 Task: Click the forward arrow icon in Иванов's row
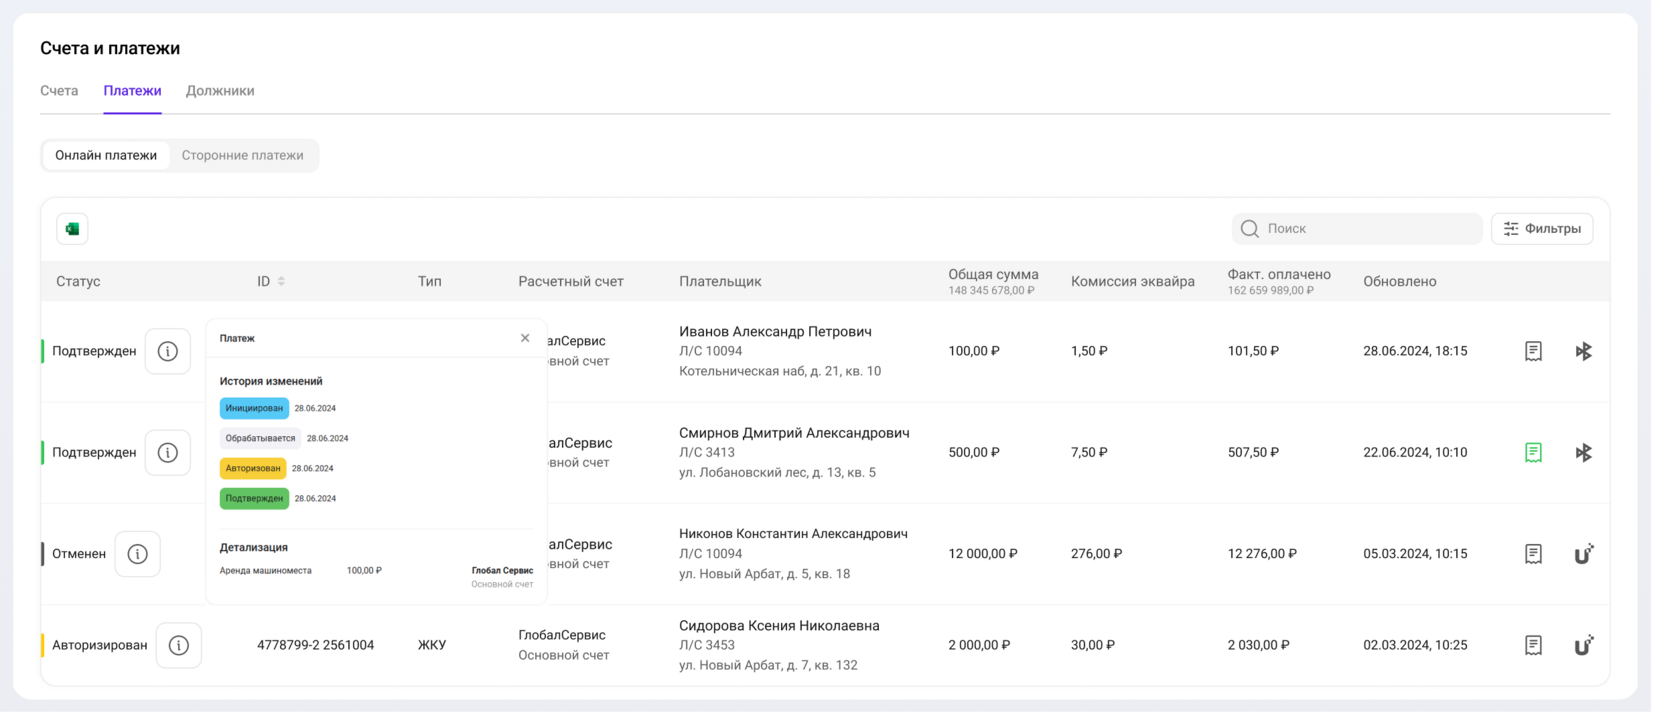(x=1583, y=352)
